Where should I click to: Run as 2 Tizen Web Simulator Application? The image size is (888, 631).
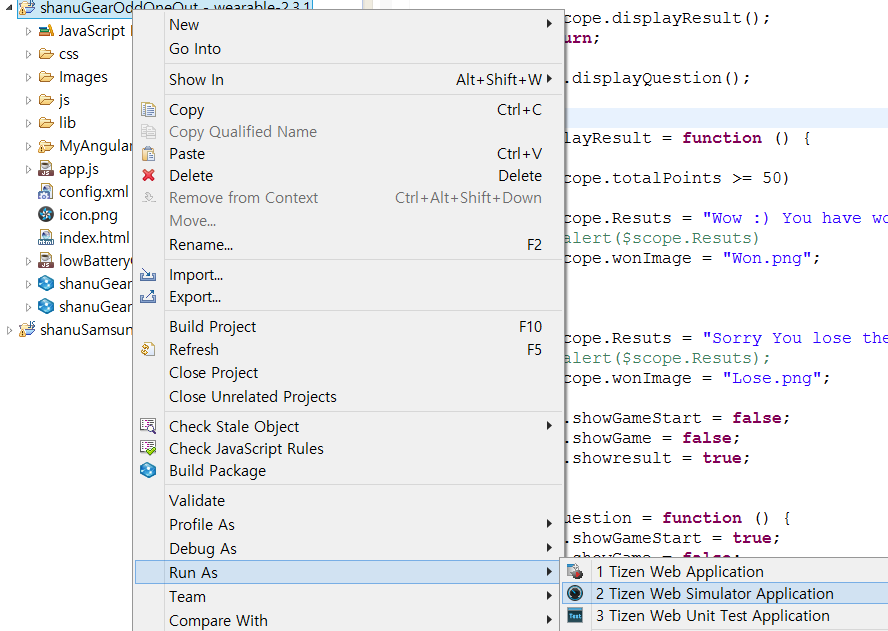[x=725, y=593]
